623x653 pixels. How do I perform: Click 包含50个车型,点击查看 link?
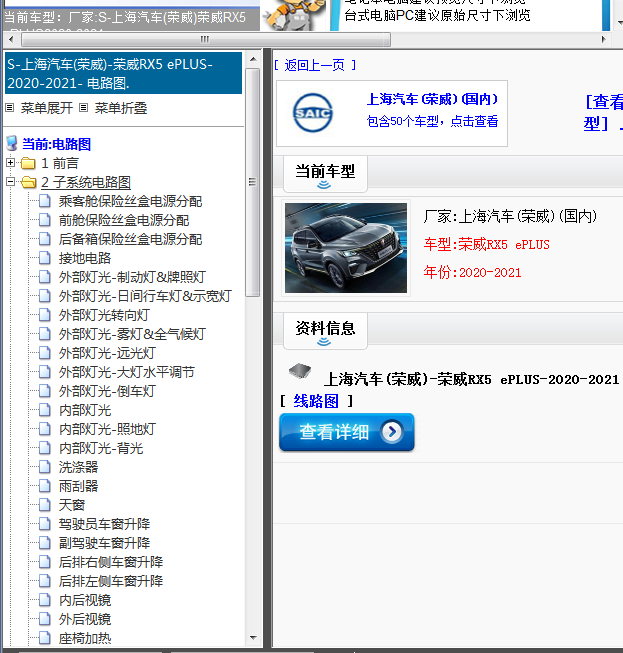[432, 121]
